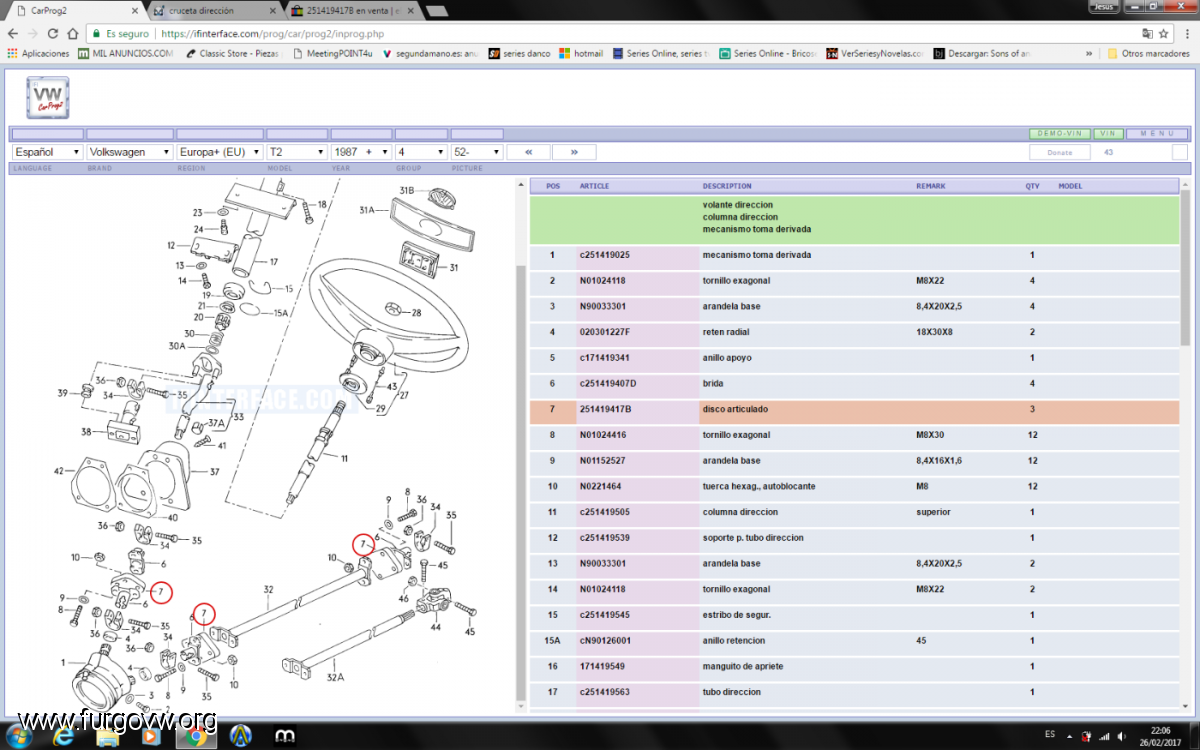Open File Explorer from taskbar
The width and height of the screenshot is (1200, 750).
107,735
